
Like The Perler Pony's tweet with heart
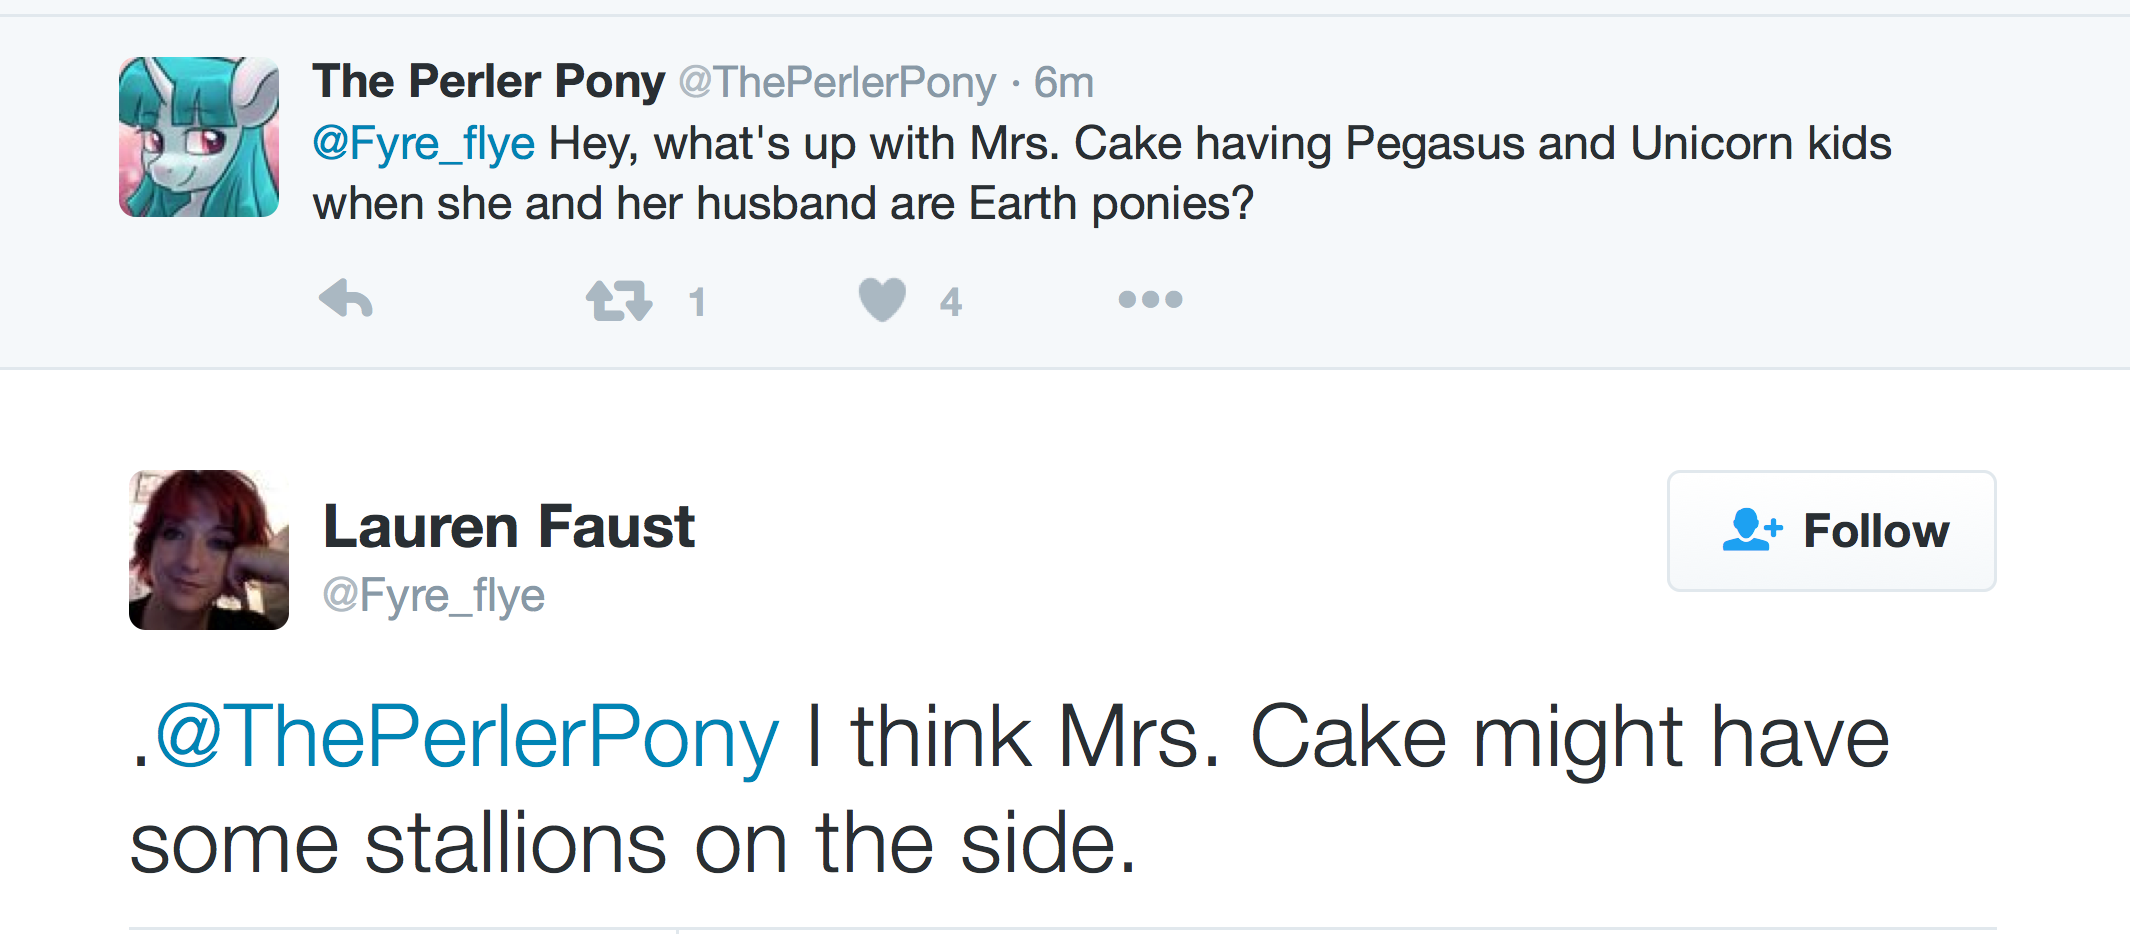(882, 299)
